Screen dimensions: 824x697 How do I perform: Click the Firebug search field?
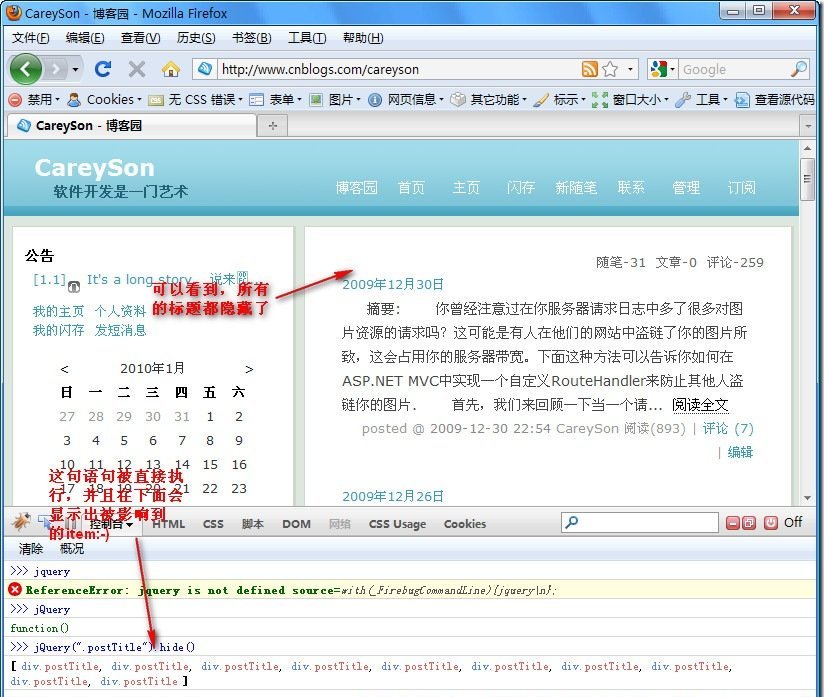640,522
